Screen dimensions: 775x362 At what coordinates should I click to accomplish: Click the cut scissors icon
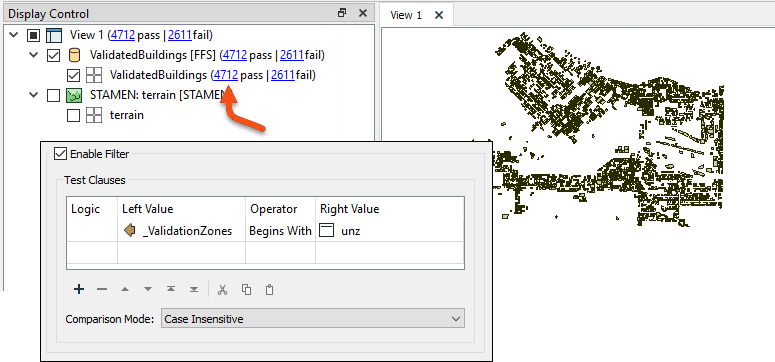click(222, 289)
